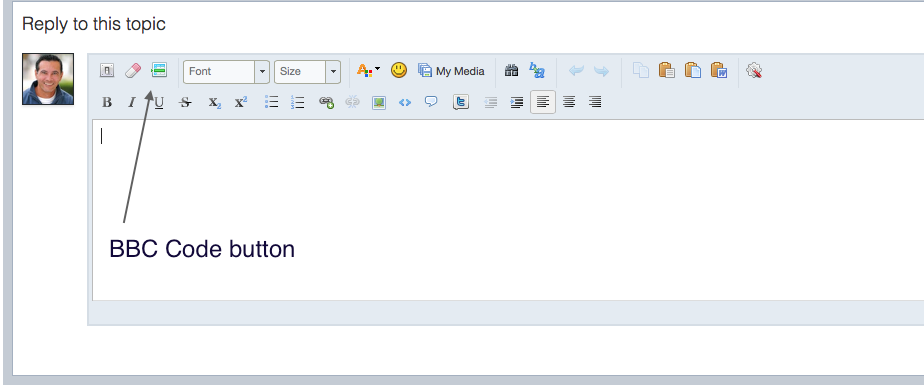This screenshot has width=924, height=390.
Task: Click the Quote speech-bubble icon
Action: 431,102
